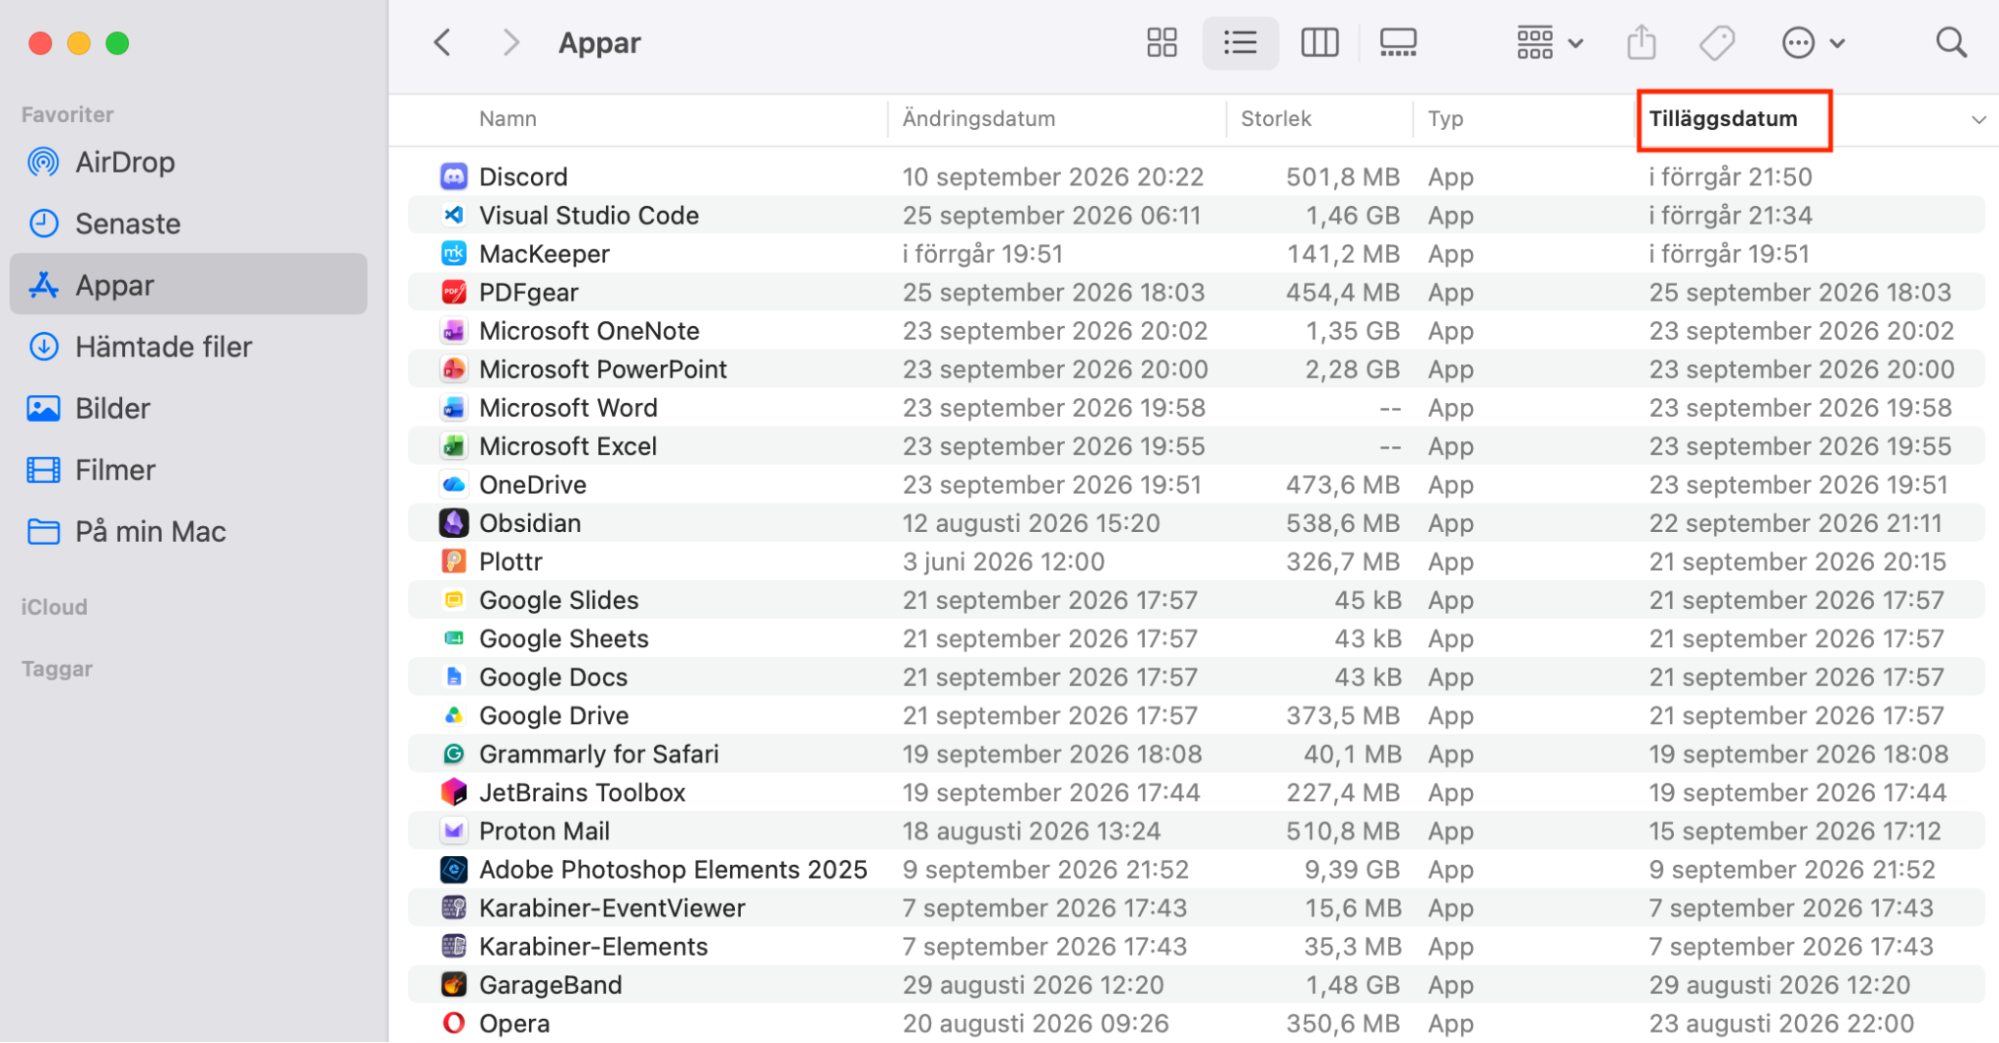
Task: Switch to gallery view
Action: 1397,43
